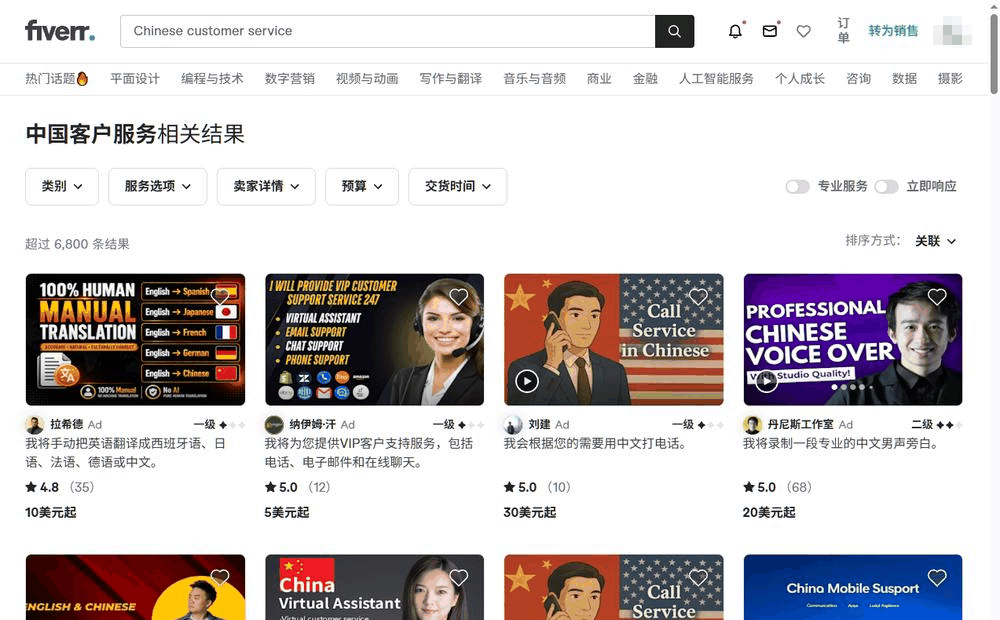Open the 个人成长 category menu
Screen dimensions: 1000x620
coord(800,78)
